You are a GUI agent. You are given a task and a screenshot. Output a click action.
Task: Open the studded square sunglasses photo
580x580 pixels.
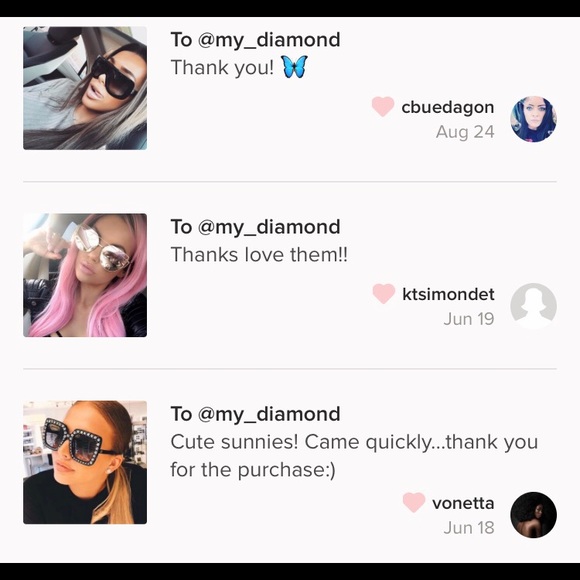(85, 462)
